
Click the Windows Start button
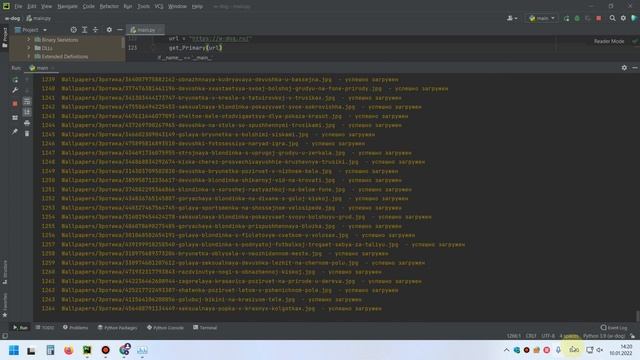[x=13, y=350]
